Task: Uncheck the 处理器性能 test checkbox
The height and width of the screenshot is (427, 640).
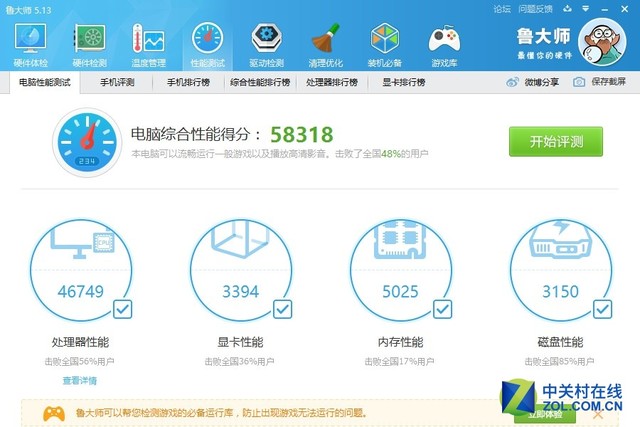Action: [123, 309]
